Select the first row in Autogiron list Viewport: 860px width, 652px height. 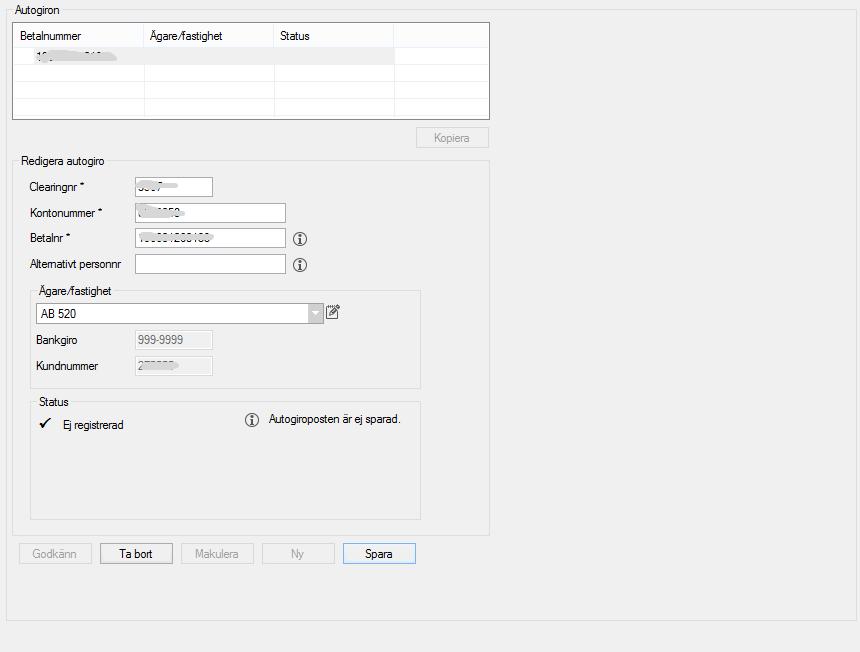(203, 56)
